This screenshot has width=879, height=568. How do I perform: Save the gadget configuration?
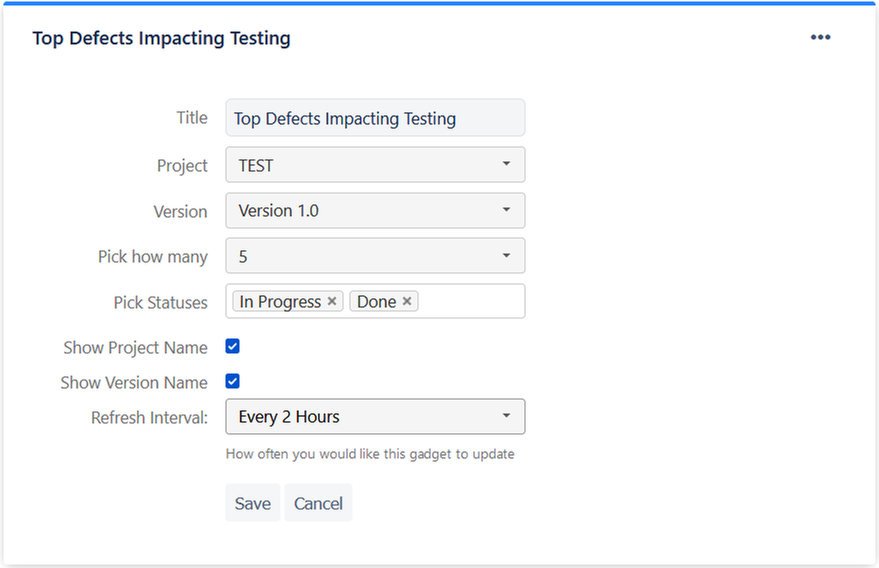tap(252, 503)
